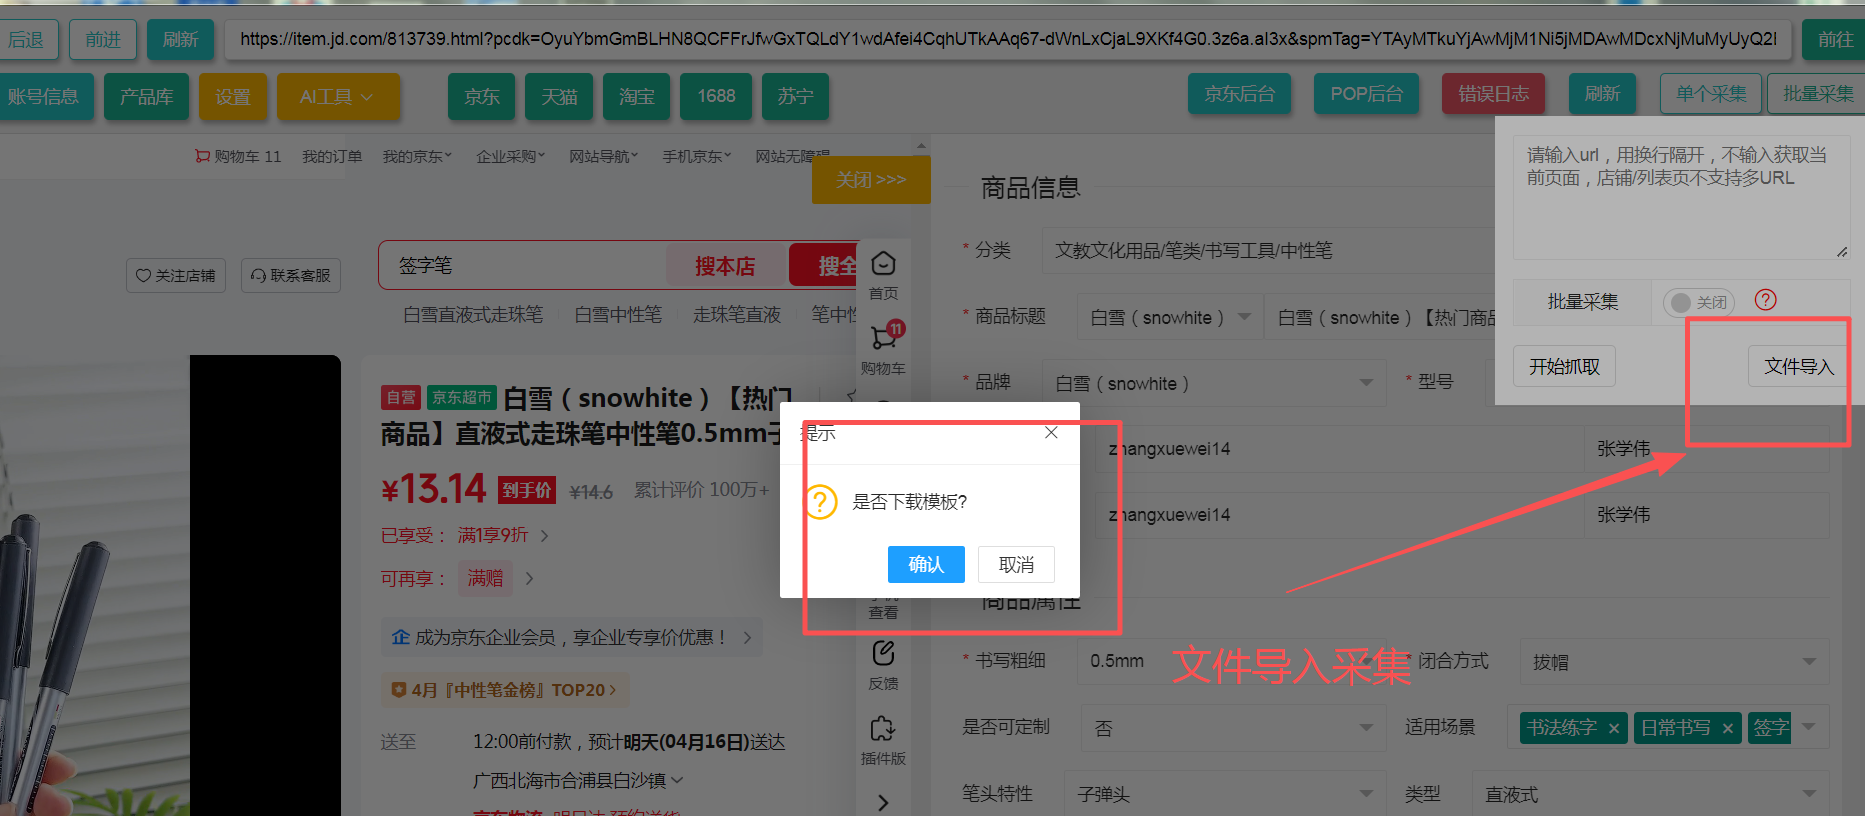Click the 联系客服 headset button
Screen dimensions: 1865x816
pyautogui.click(x=291, y=275)
